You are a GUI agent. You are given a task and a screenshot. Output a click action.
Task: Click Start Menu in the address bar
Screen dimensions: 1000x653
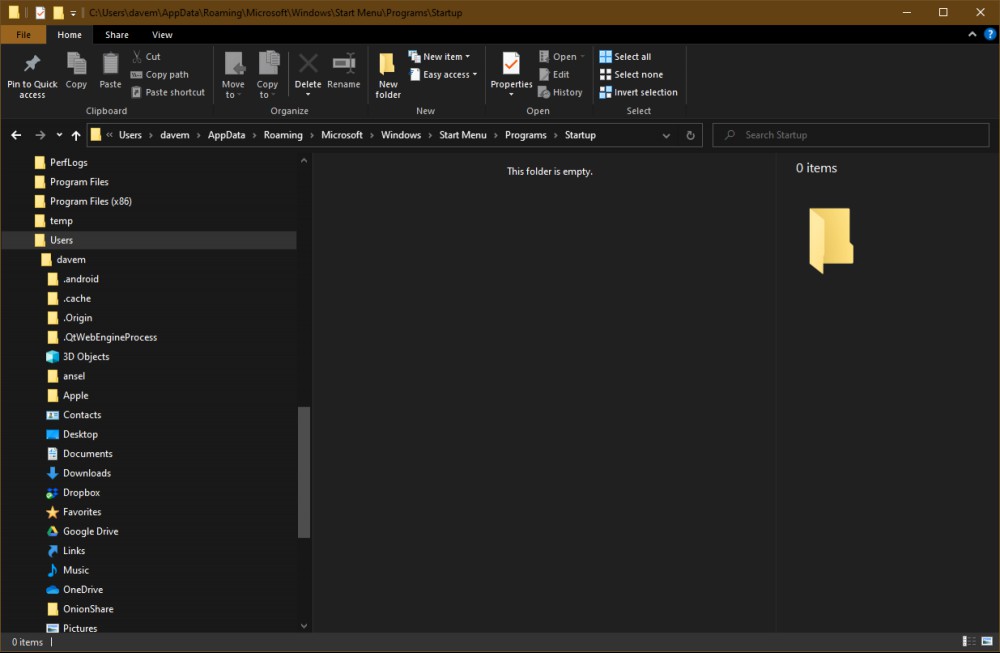click(462, 135)
